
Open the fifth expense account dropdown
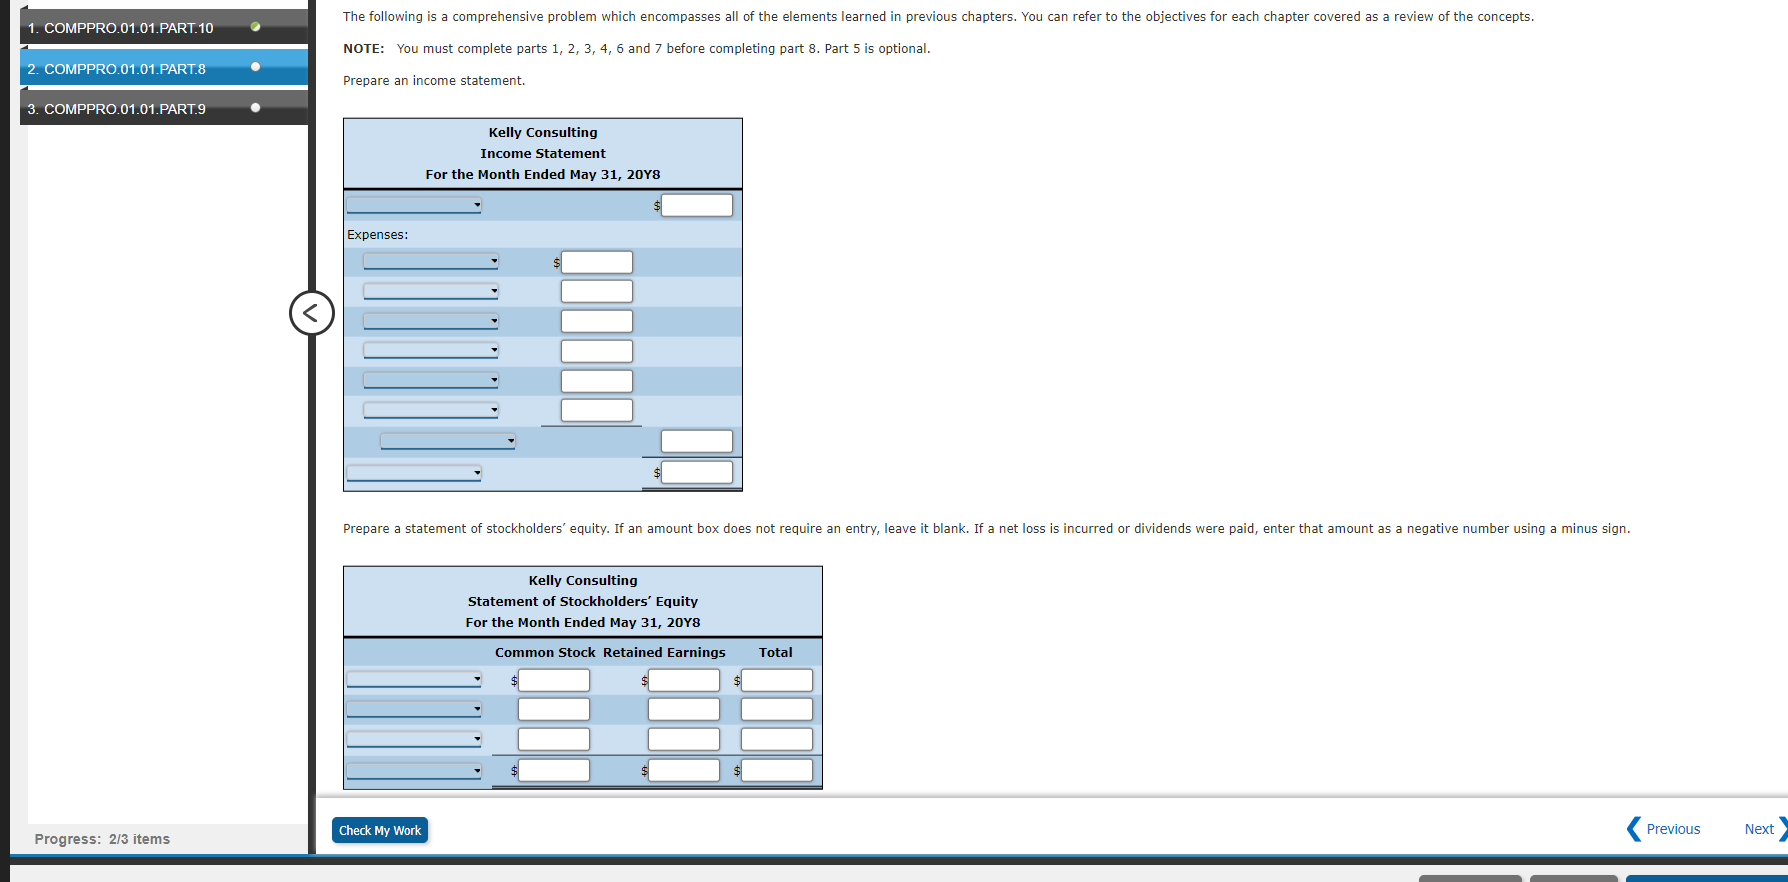pos(431,380)
